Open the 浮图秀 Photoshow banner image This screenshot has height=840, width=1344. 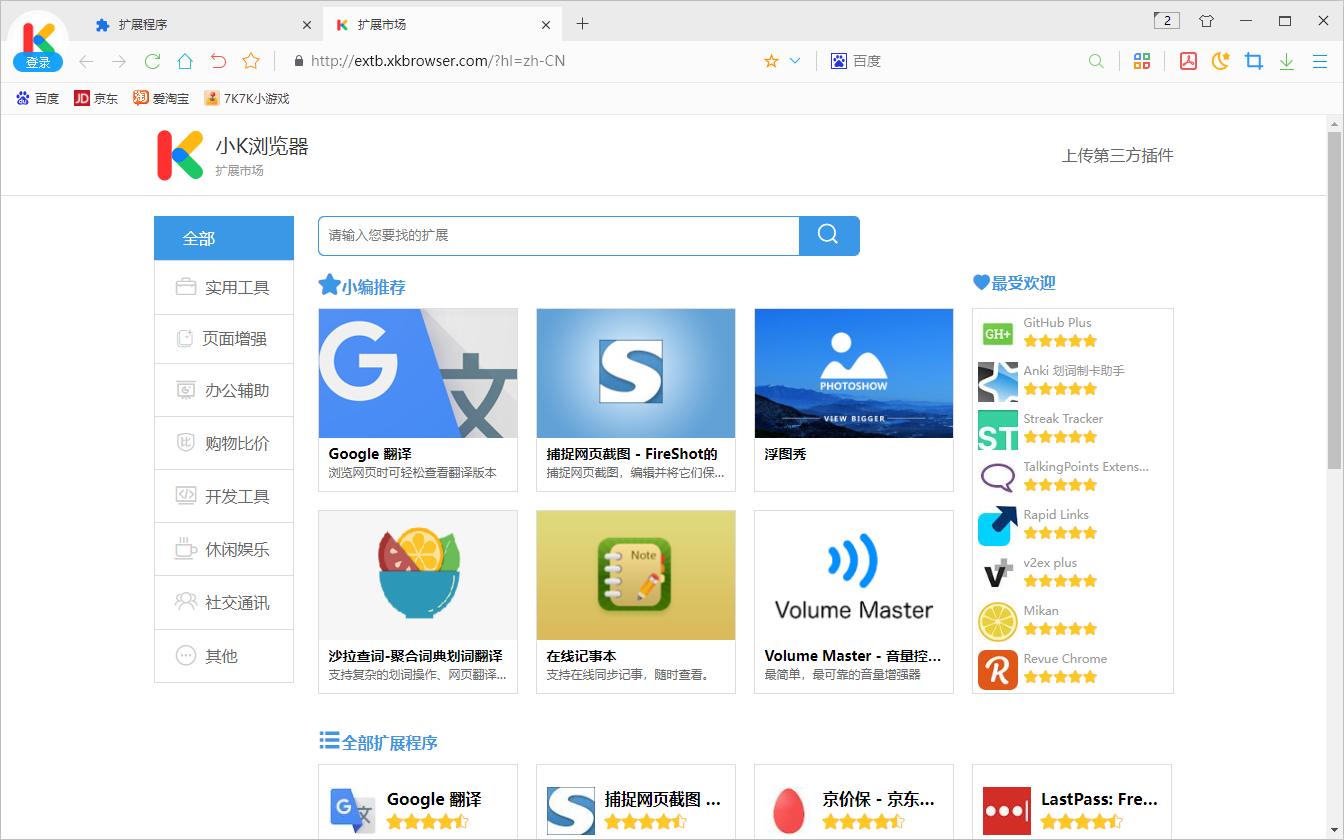[854, 373]
